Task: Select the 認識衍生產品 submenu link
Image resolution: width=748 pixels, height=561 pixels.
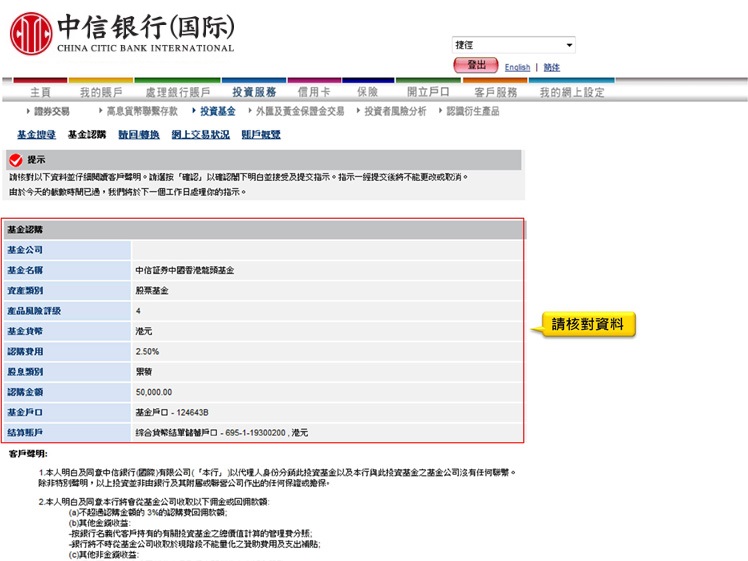Action: click(x=473, y=111)
